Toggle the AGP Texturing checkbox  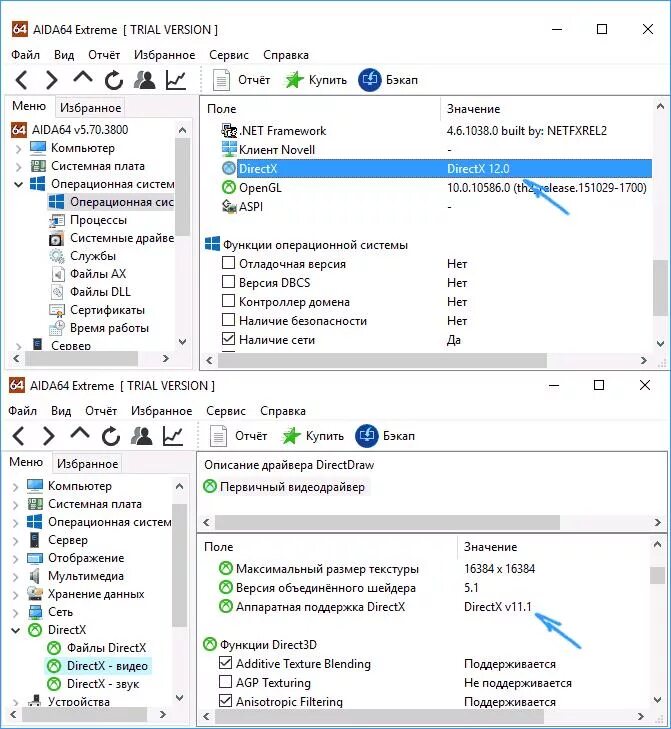coord(225,682)
